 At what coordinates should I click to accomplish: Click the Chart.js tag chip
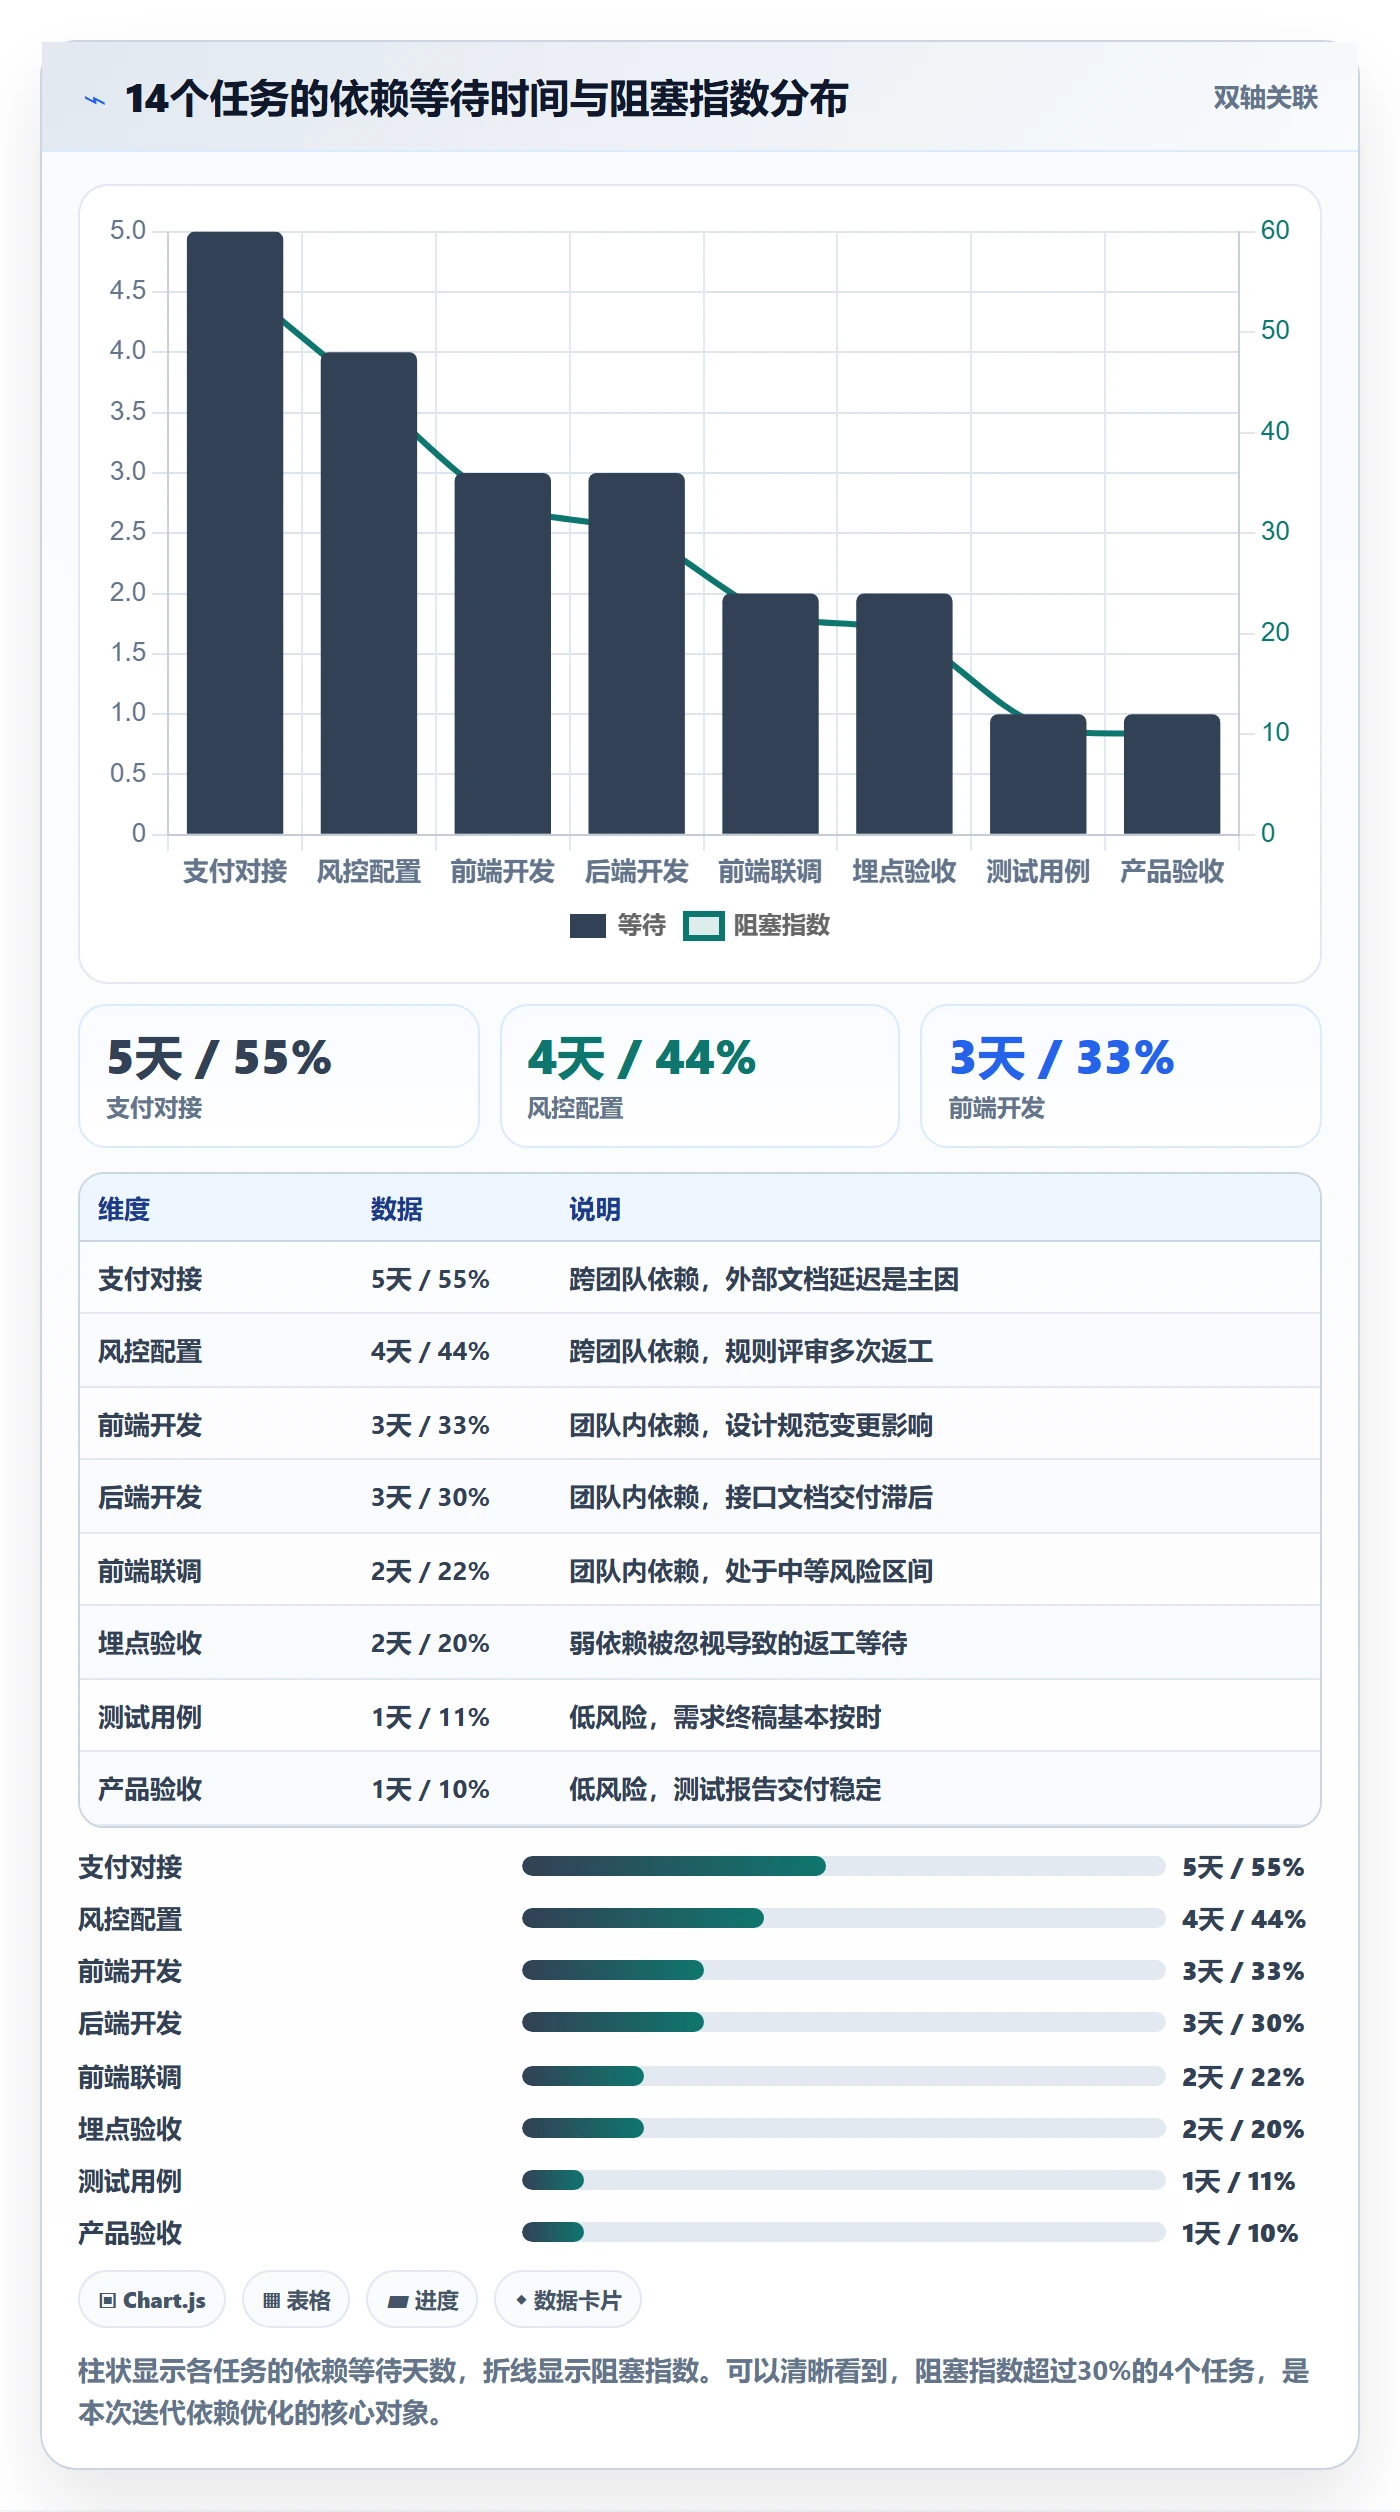(152, 2300)
